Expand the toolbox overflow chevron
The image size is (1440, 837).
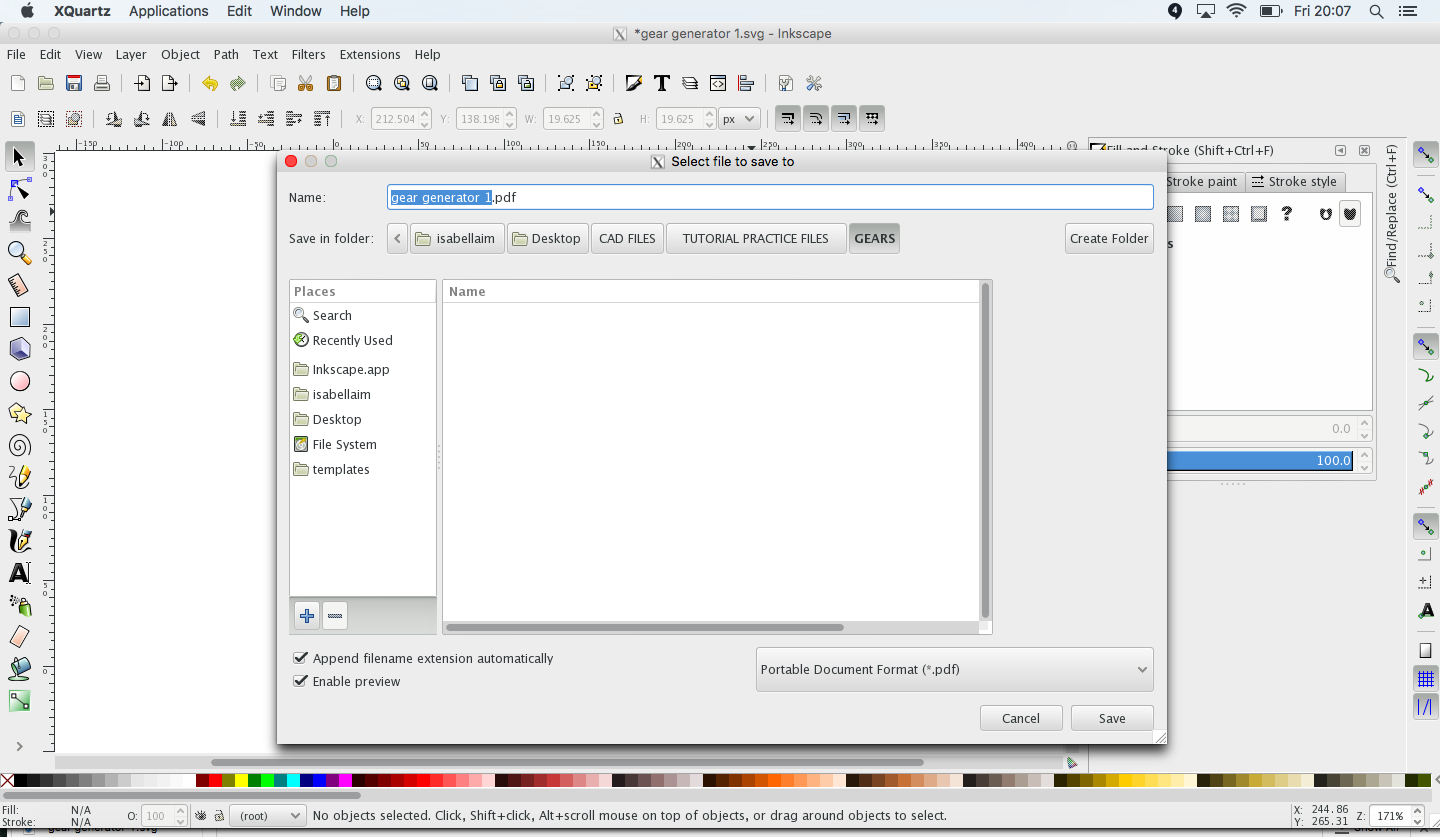tap(19, 746)
